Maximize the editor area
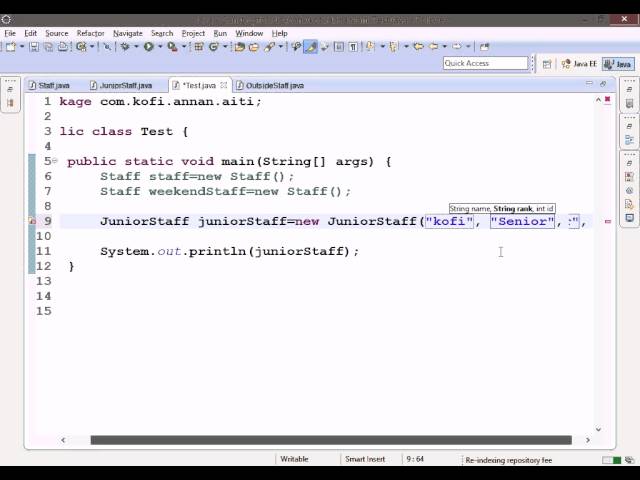The image size is (640, 480). click(603, 84)
